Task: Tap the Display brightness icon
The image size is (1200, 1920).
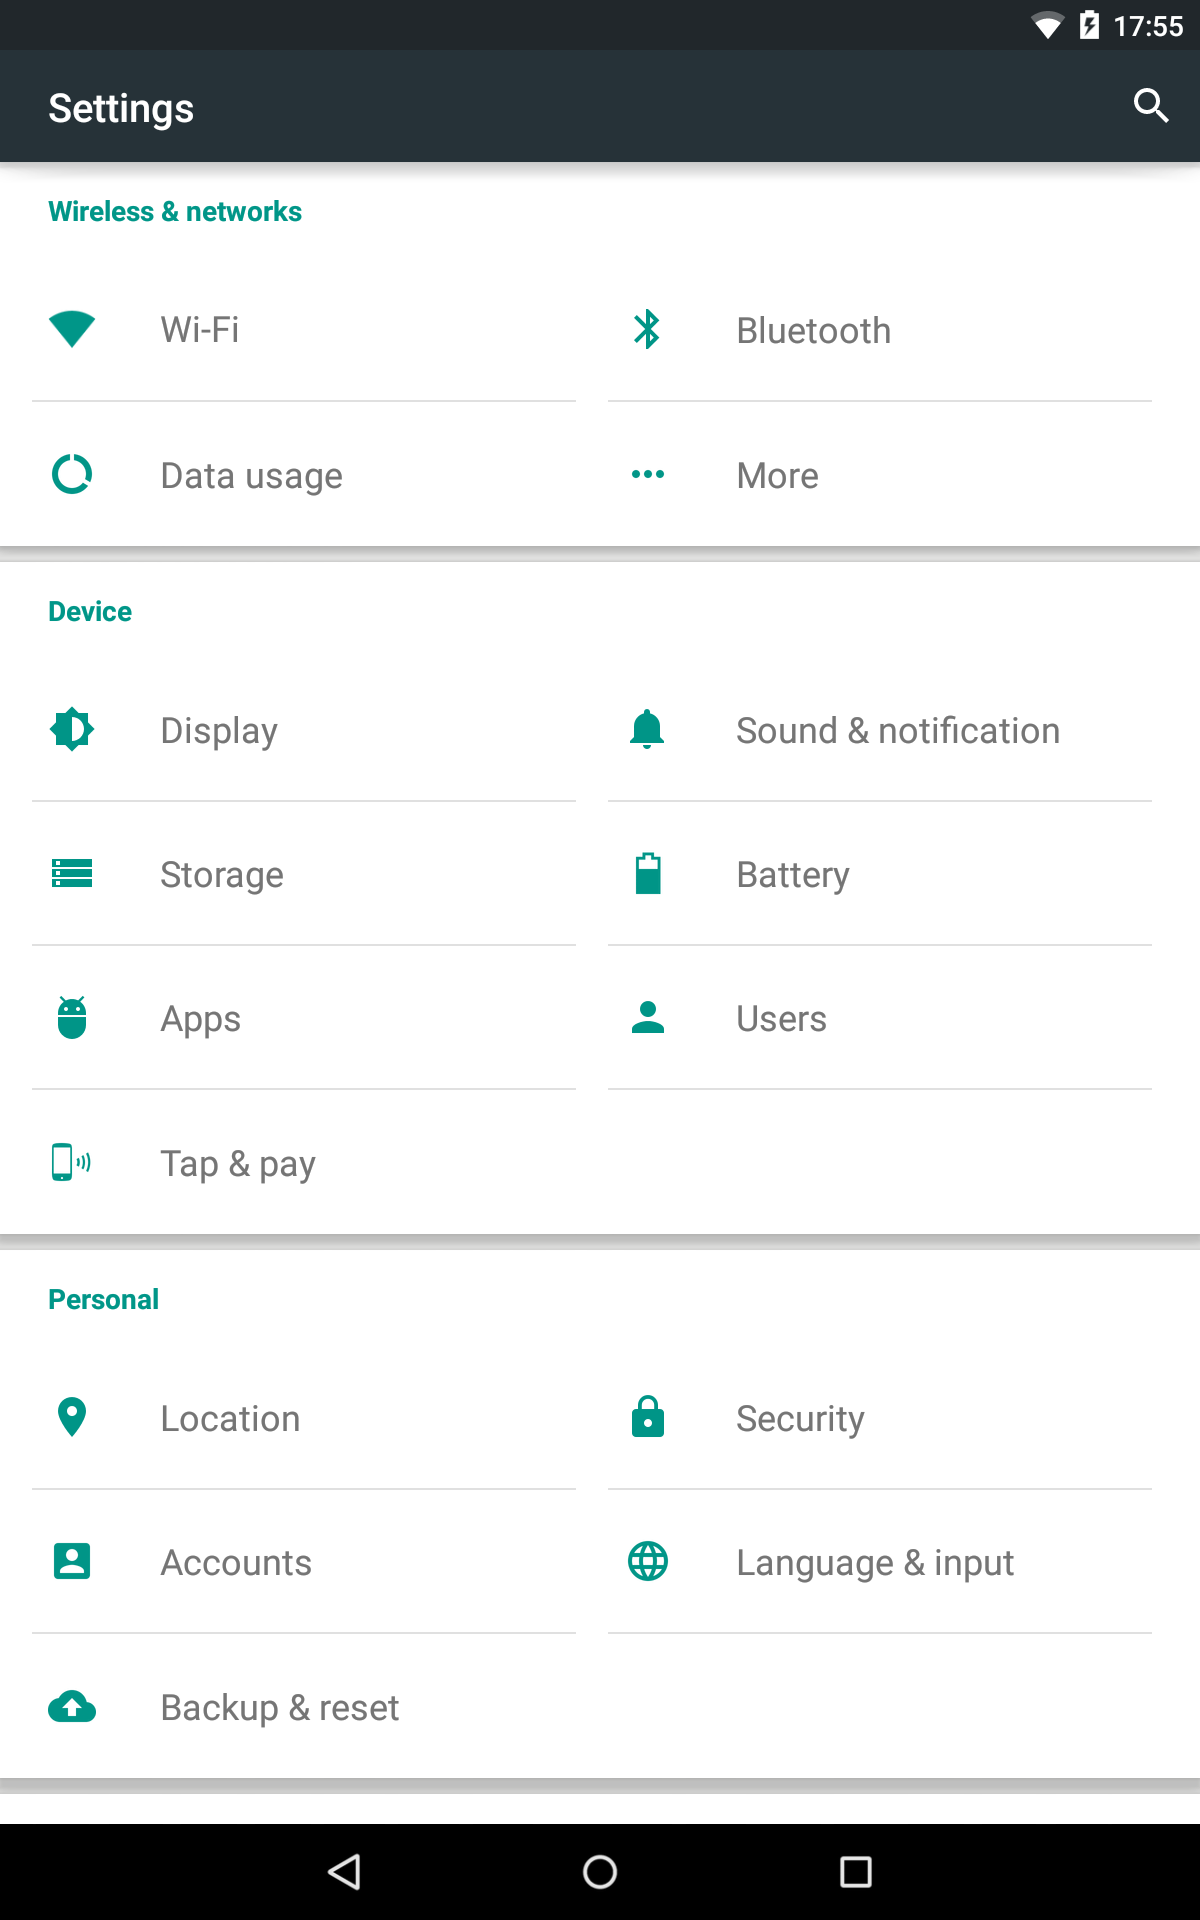Action: [x=72, y=729]
